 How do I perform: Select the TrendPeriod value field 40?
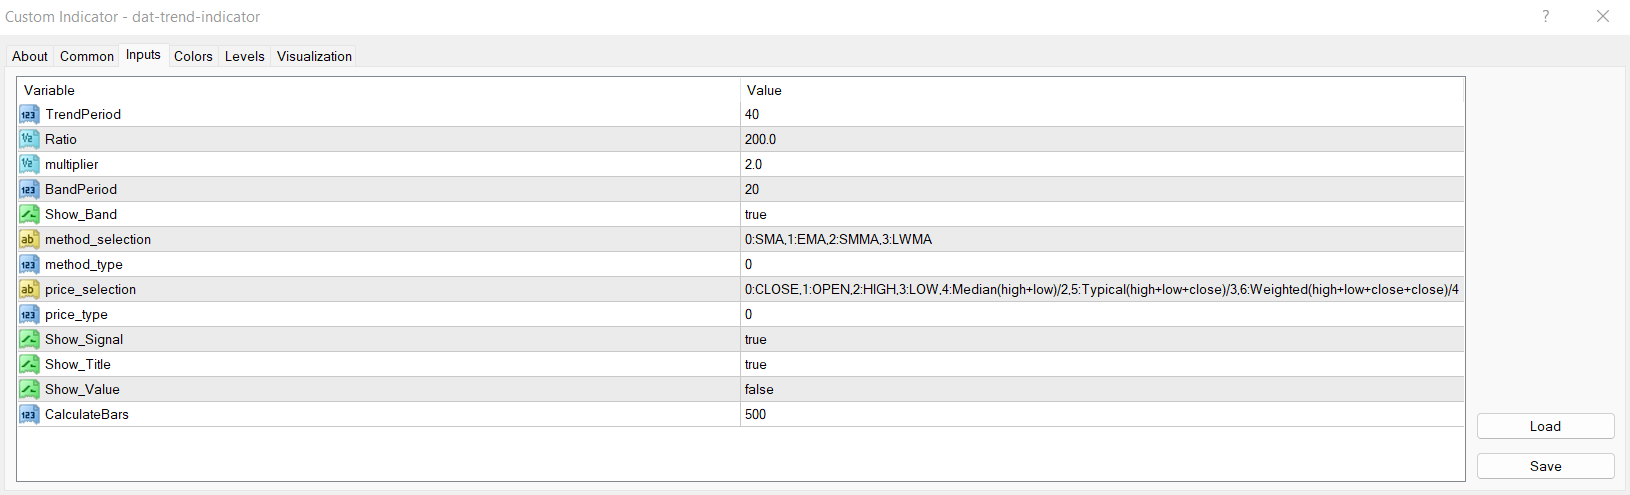752,115
